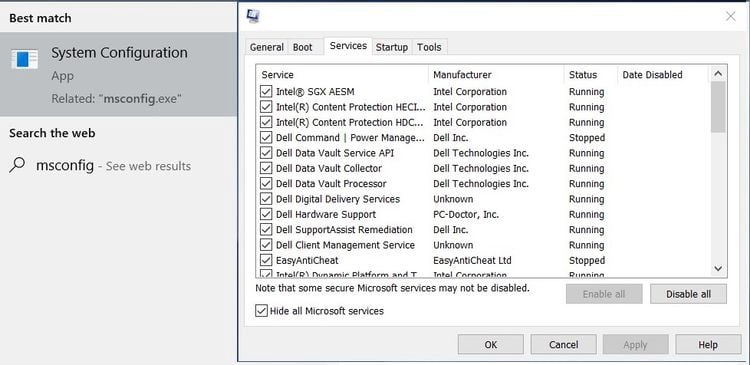Select Dell Digital Delivery Services row name

338,199
